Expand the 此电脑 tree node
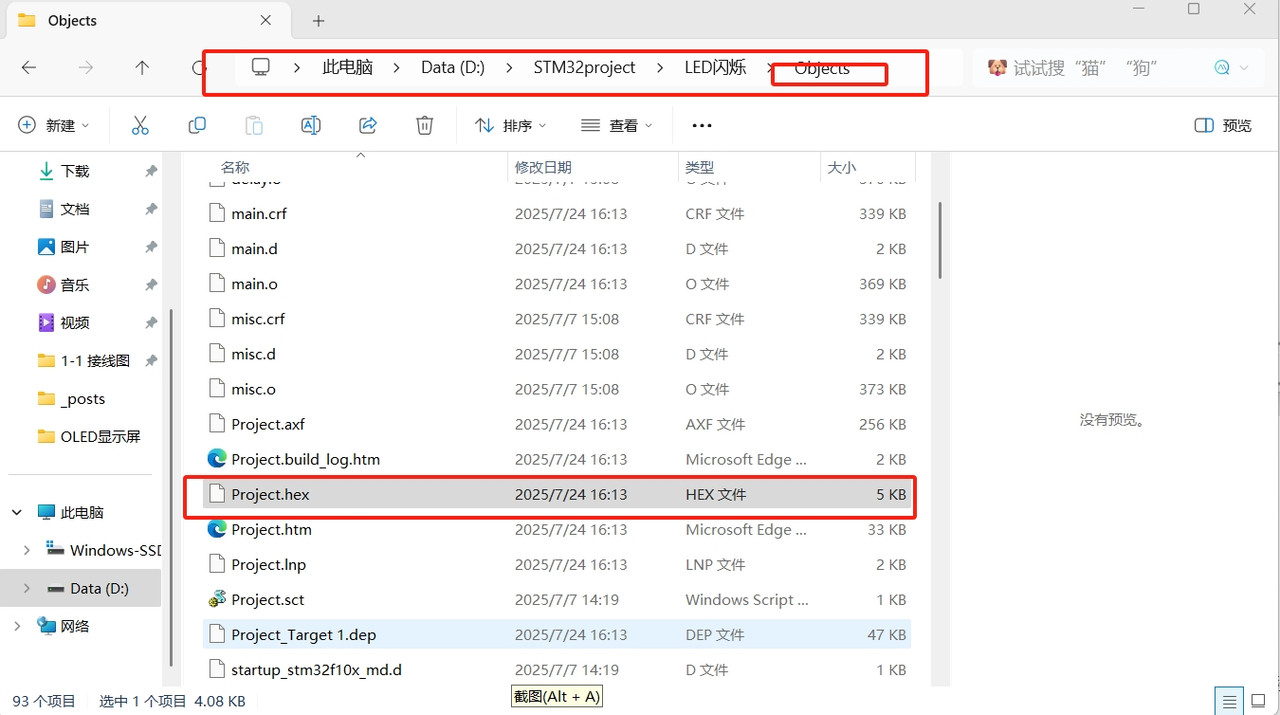 [x=17, y=512]
